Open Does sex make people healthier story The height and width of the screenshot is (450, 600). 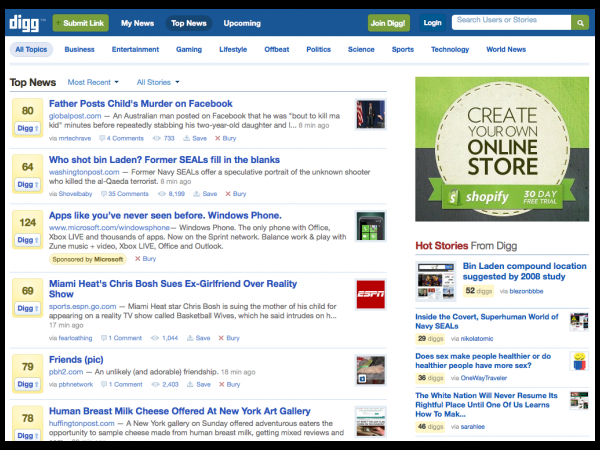[x=483, y=361]
